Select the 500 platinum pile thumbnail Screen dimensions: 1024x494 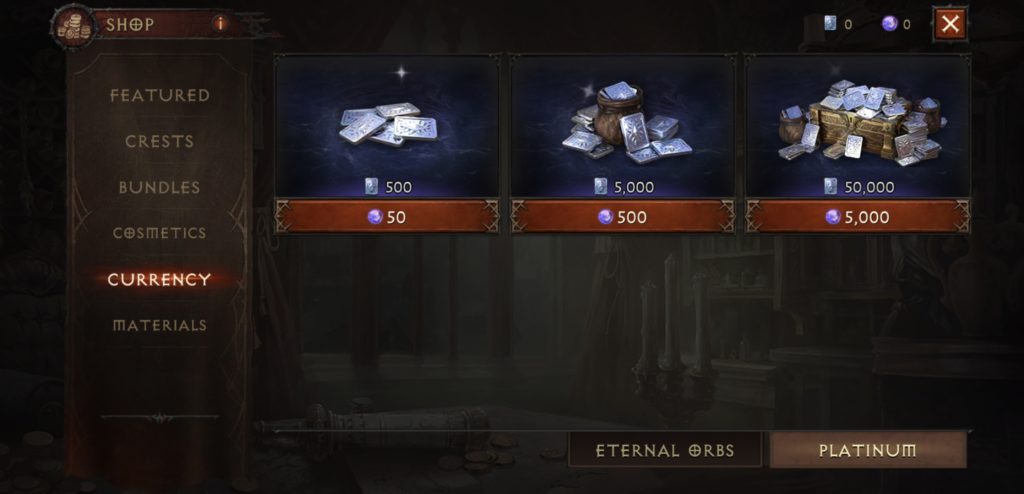click(x=388, y=126)
